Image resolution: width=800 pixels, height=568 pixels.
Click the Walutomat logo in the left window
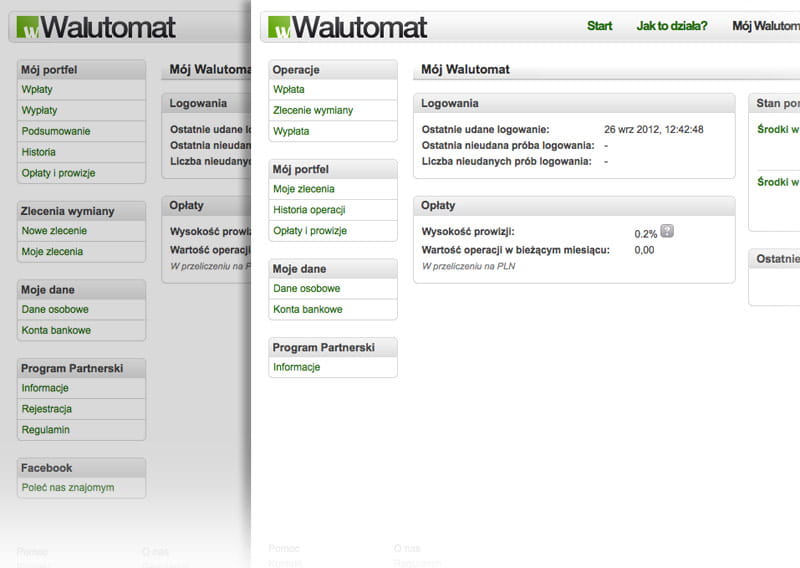96,27
